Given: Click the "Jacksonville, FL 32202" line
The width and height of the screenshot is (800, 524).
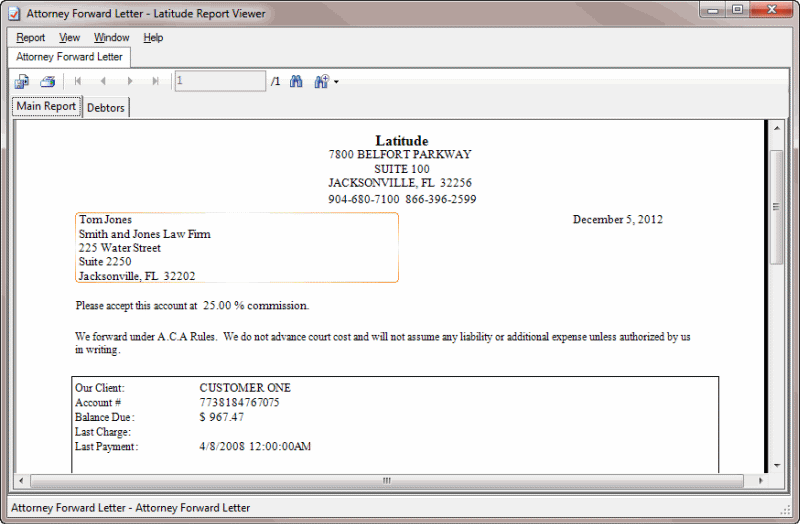Looking at the screenshot, I should click(x=137, y=276).
